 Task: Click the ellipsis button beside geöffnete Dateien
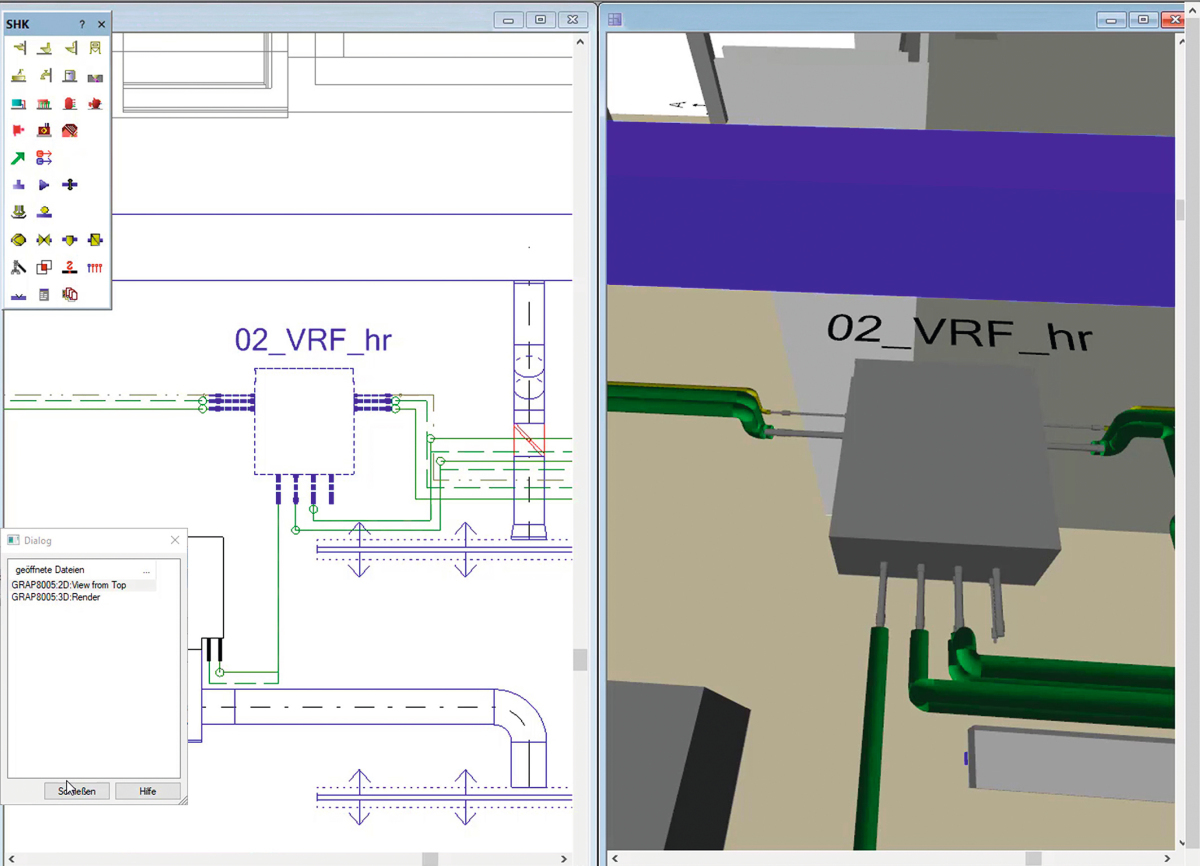[146, 570]
